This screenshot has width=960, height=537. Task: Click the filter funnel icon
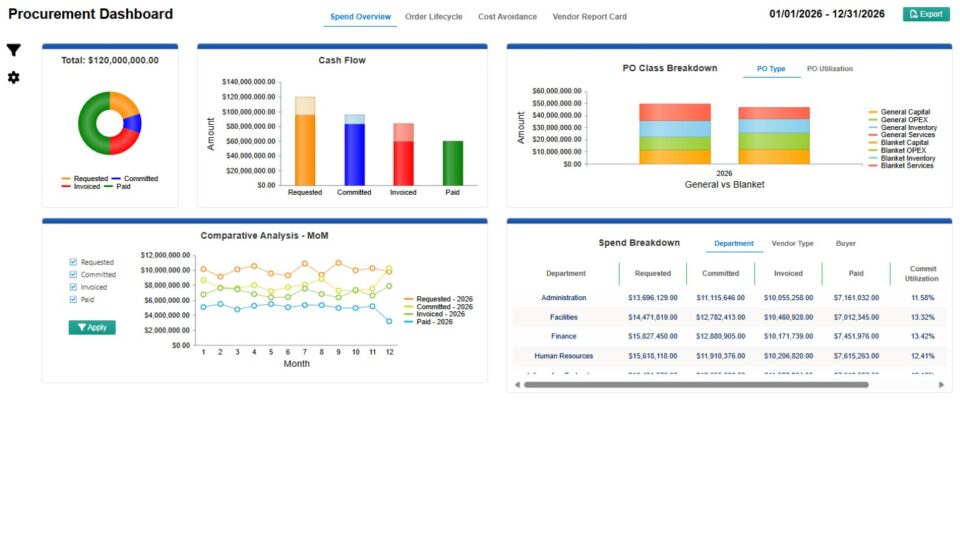coord(13,50)
